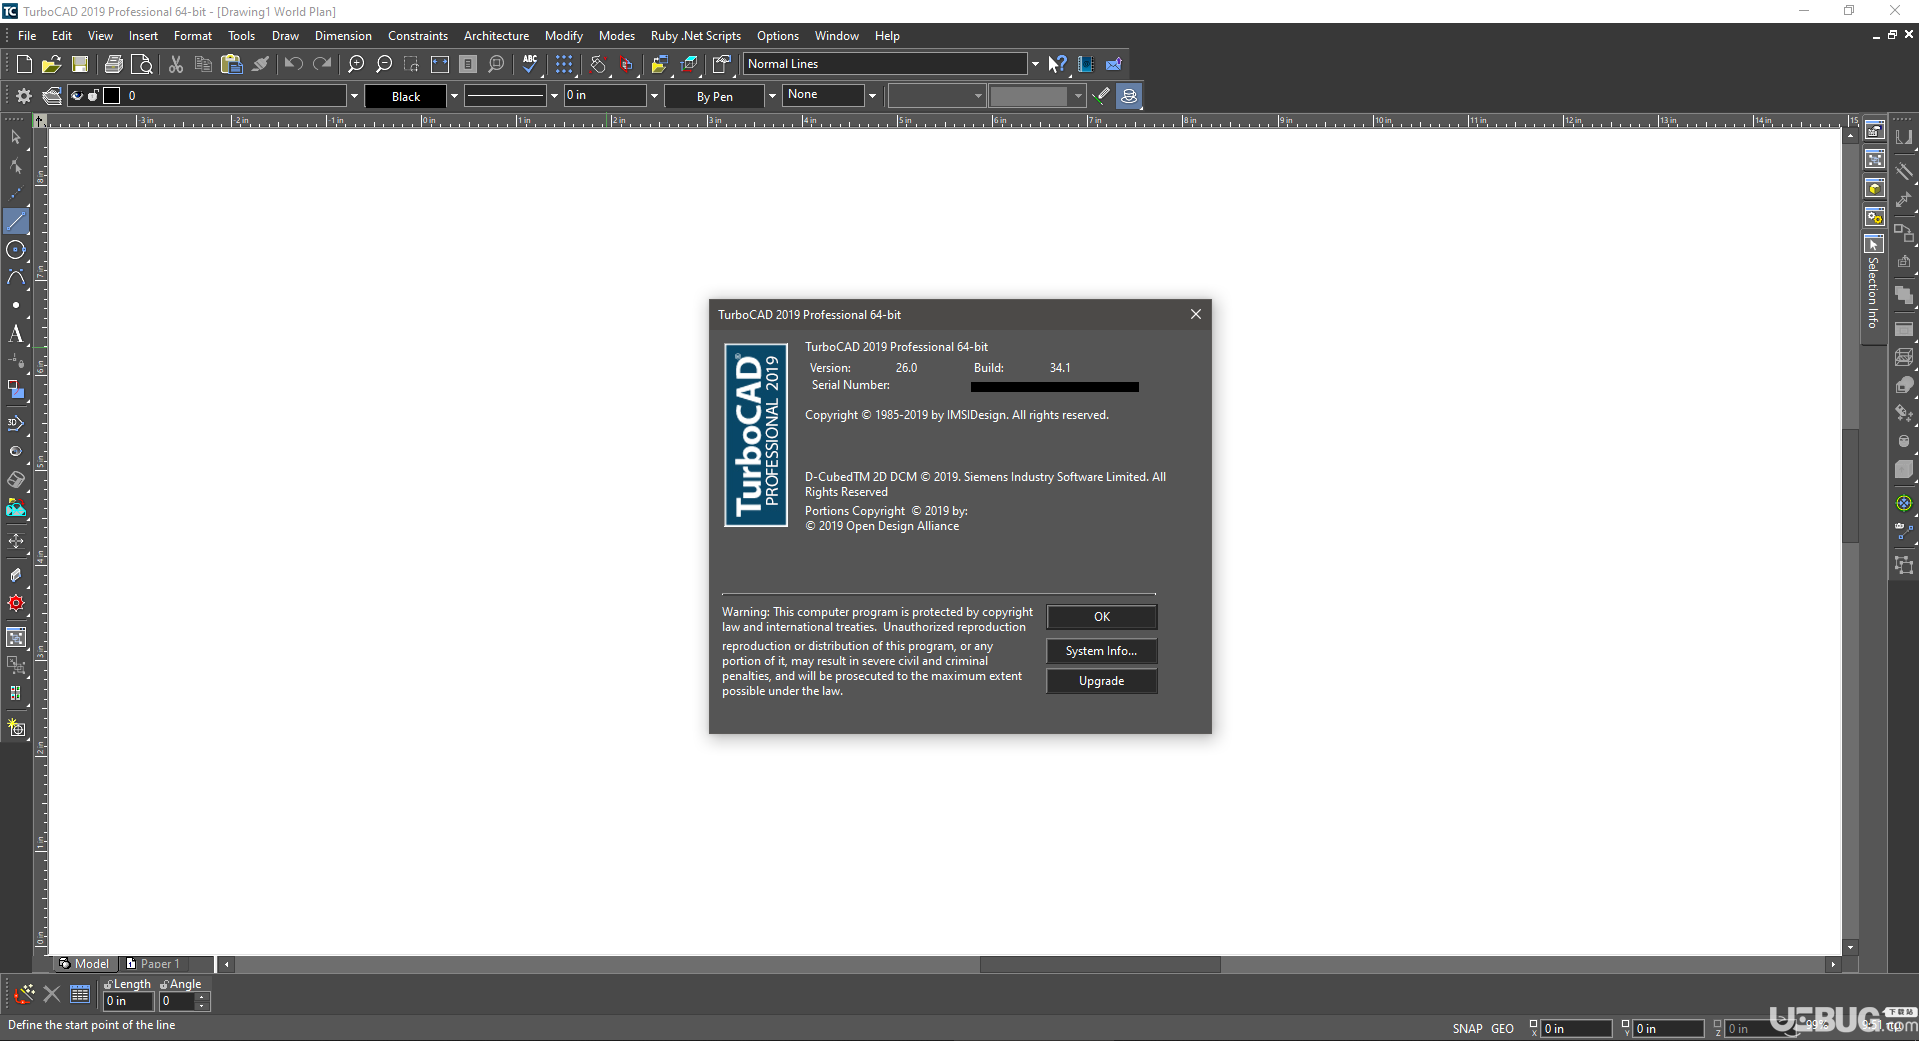
Task: Undo the last action
Action: (x=294, y=64)
